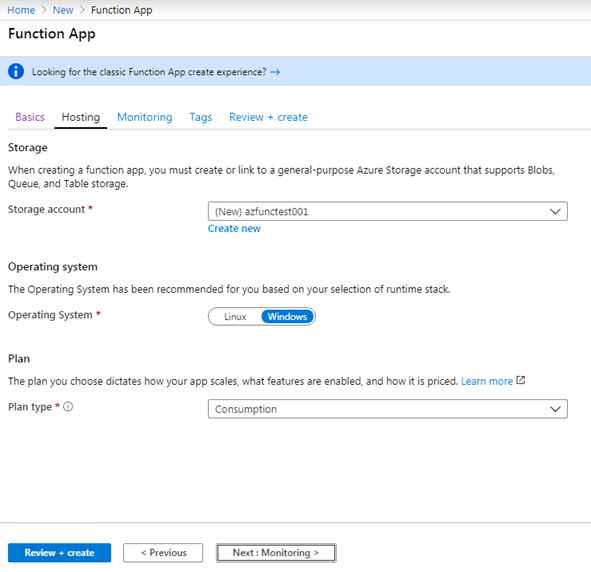This screenshot has width=591, height=572.
Task: Open the Learn more link
Action: point(487,381)
